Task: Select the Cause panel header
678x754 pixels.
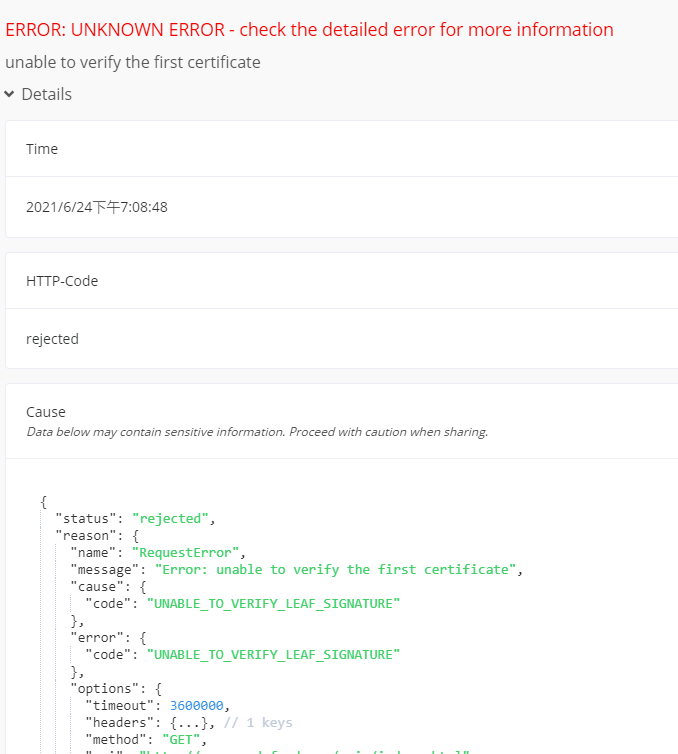Action: click(x=46, y=412)
